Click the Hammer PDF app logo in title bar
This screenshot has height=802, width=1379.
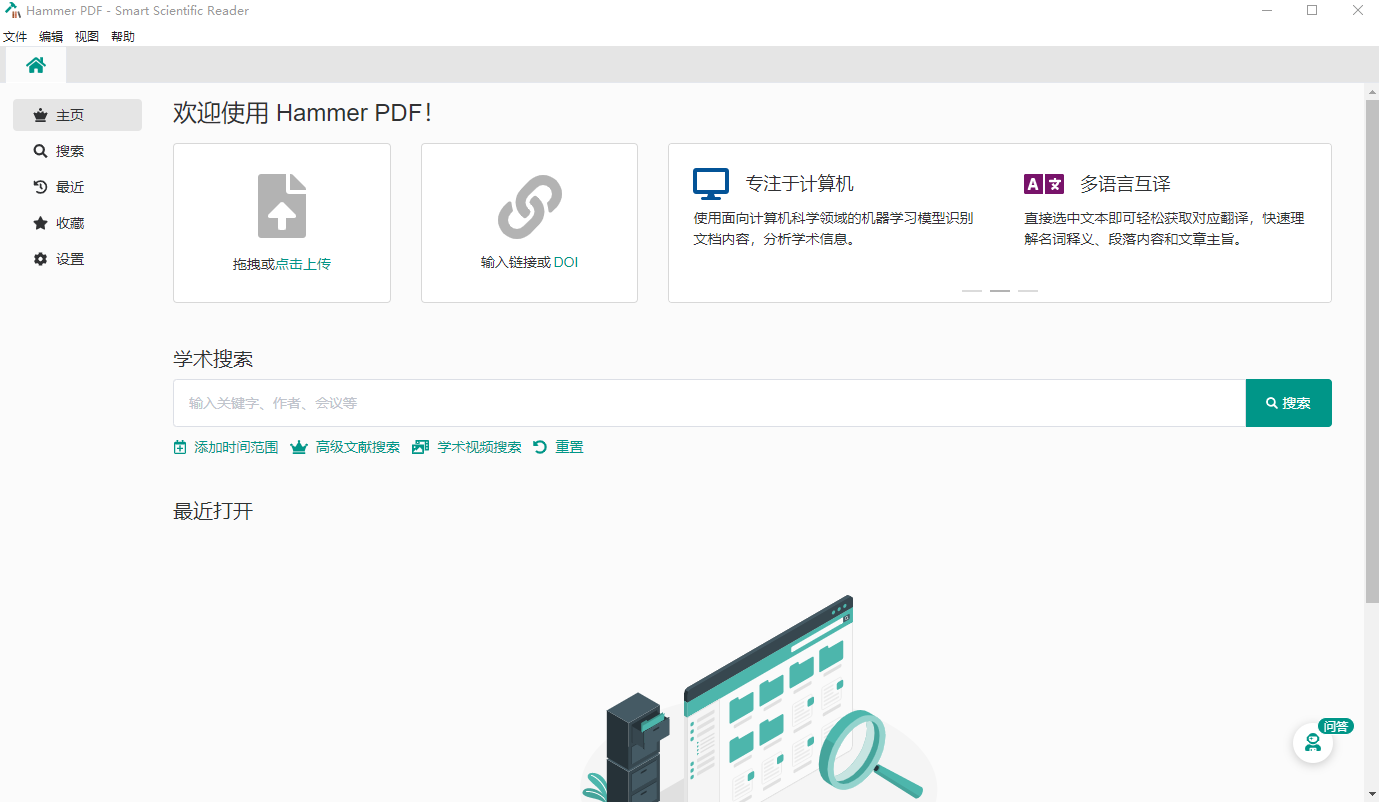click(13, 10)
